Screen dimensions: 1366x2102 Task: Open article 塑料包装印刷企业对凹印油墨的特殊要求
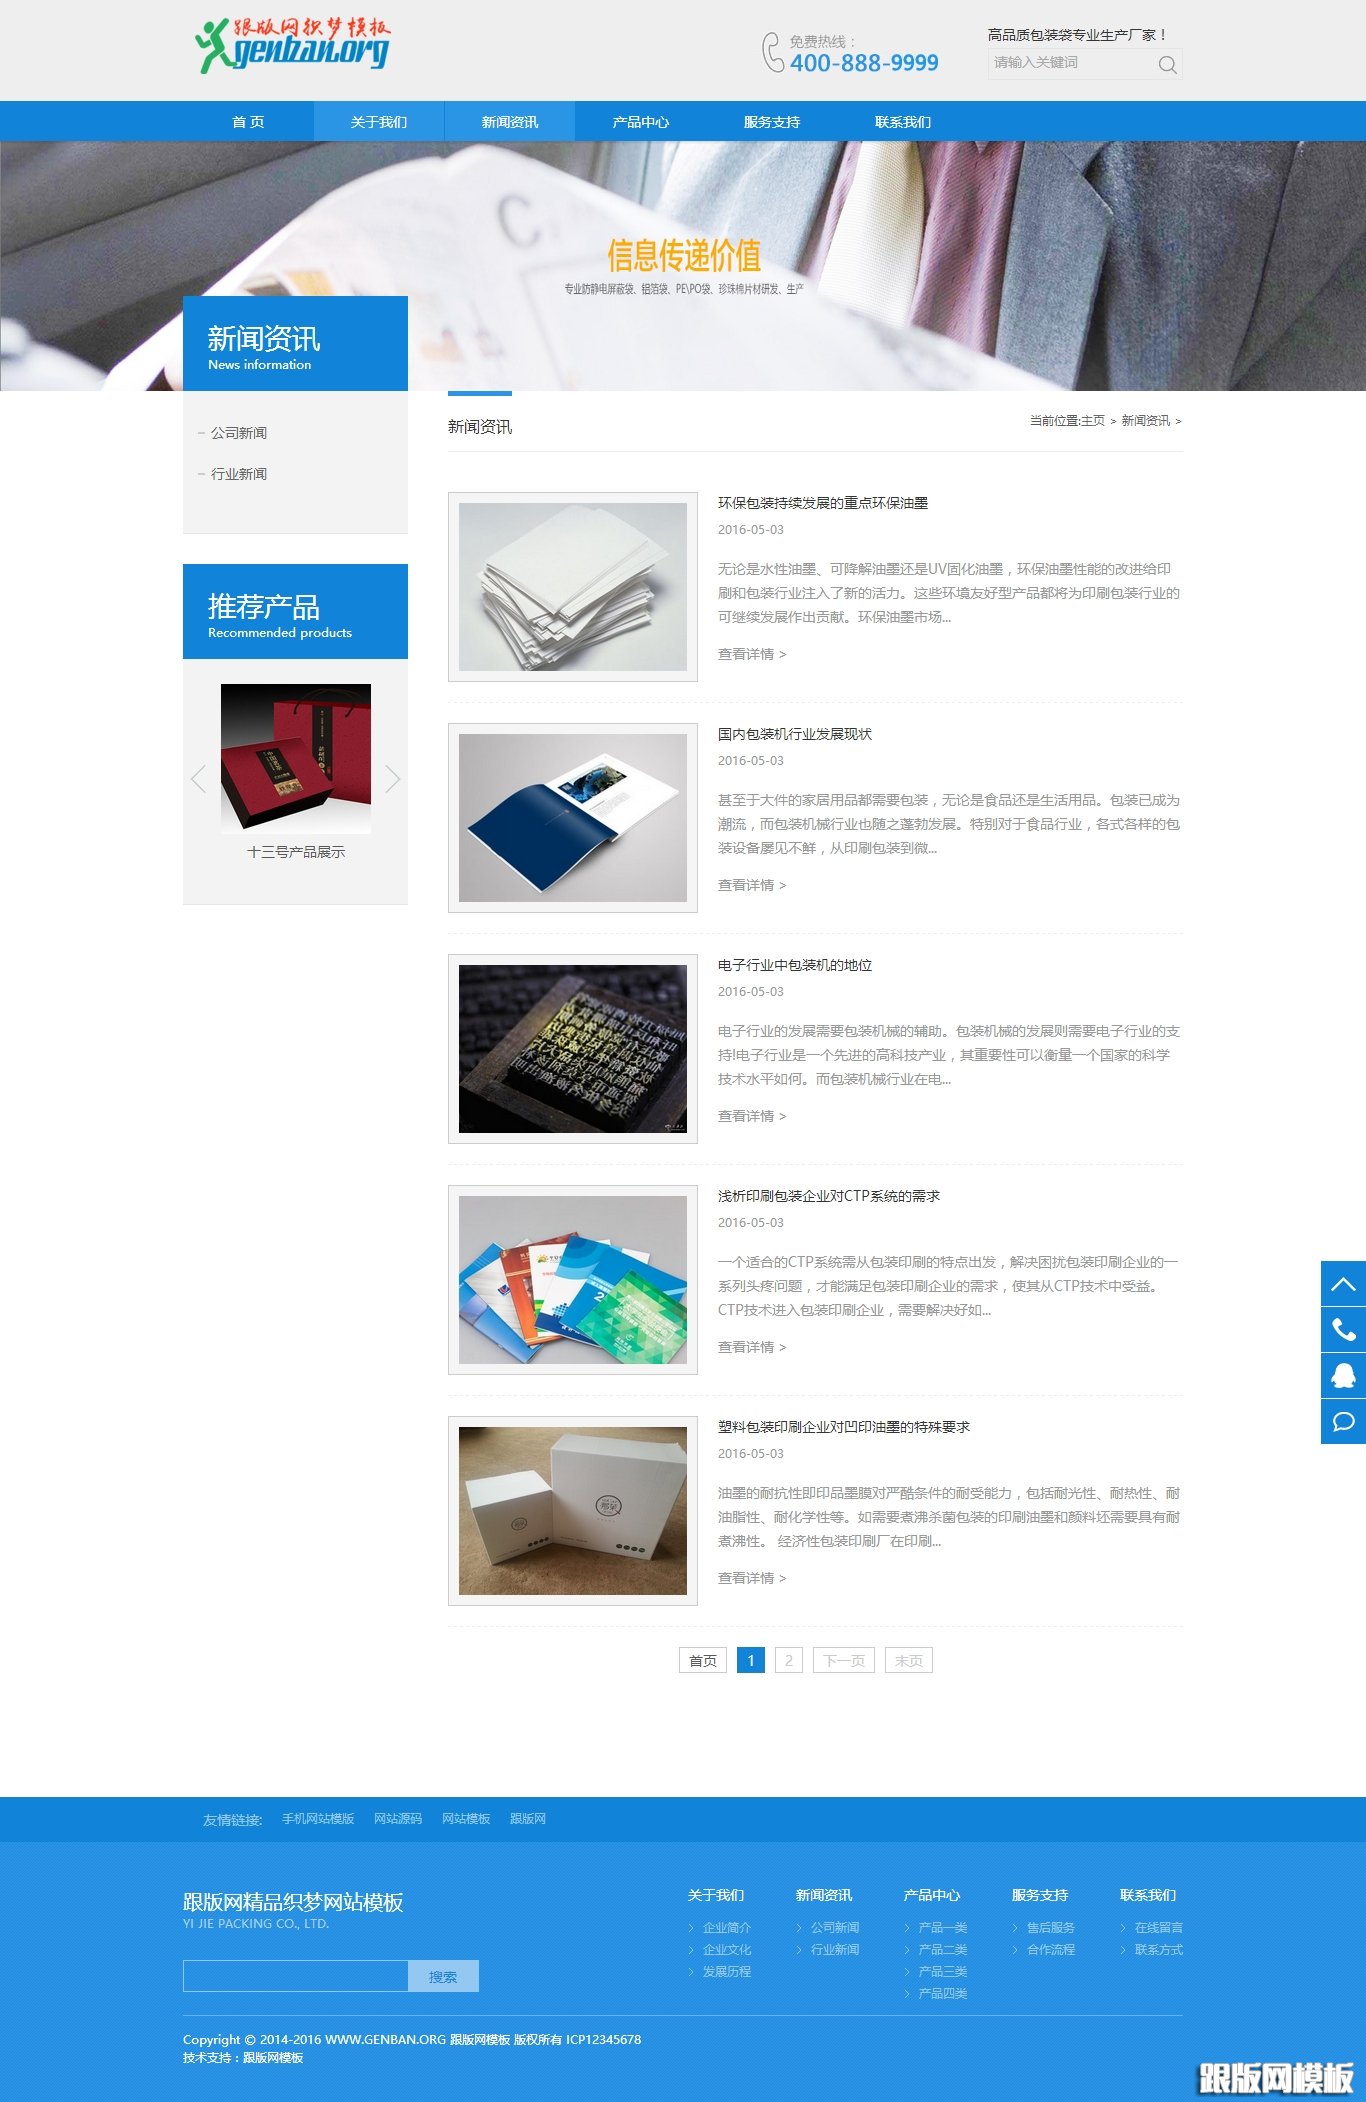(844, 1427)
